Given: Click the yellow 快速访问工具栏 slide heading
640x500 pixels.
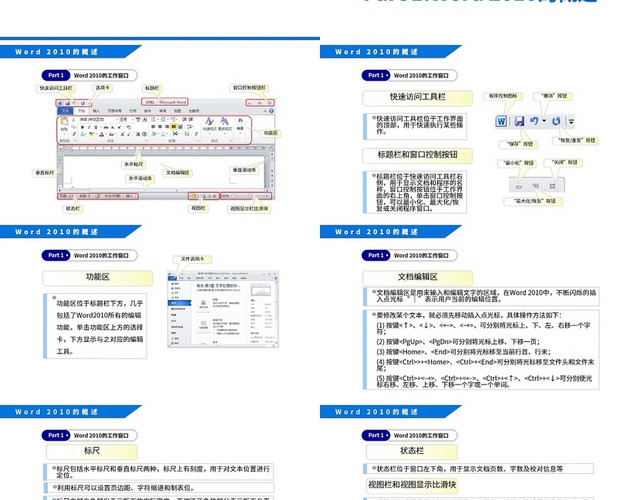Looking at the screenshot, I should coord(417,97).
